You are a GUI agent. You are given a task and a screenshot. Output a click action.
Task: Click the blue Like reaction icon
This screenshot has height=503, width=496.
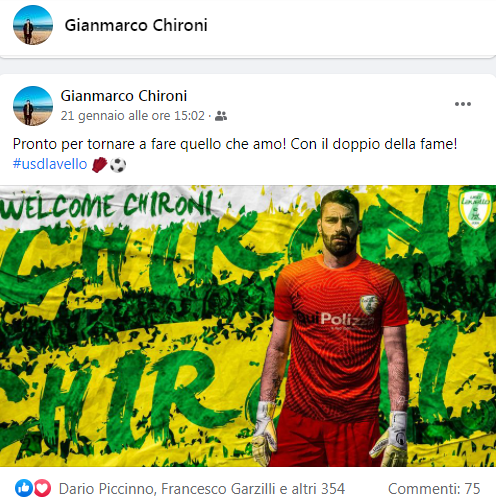pos(24,488)
